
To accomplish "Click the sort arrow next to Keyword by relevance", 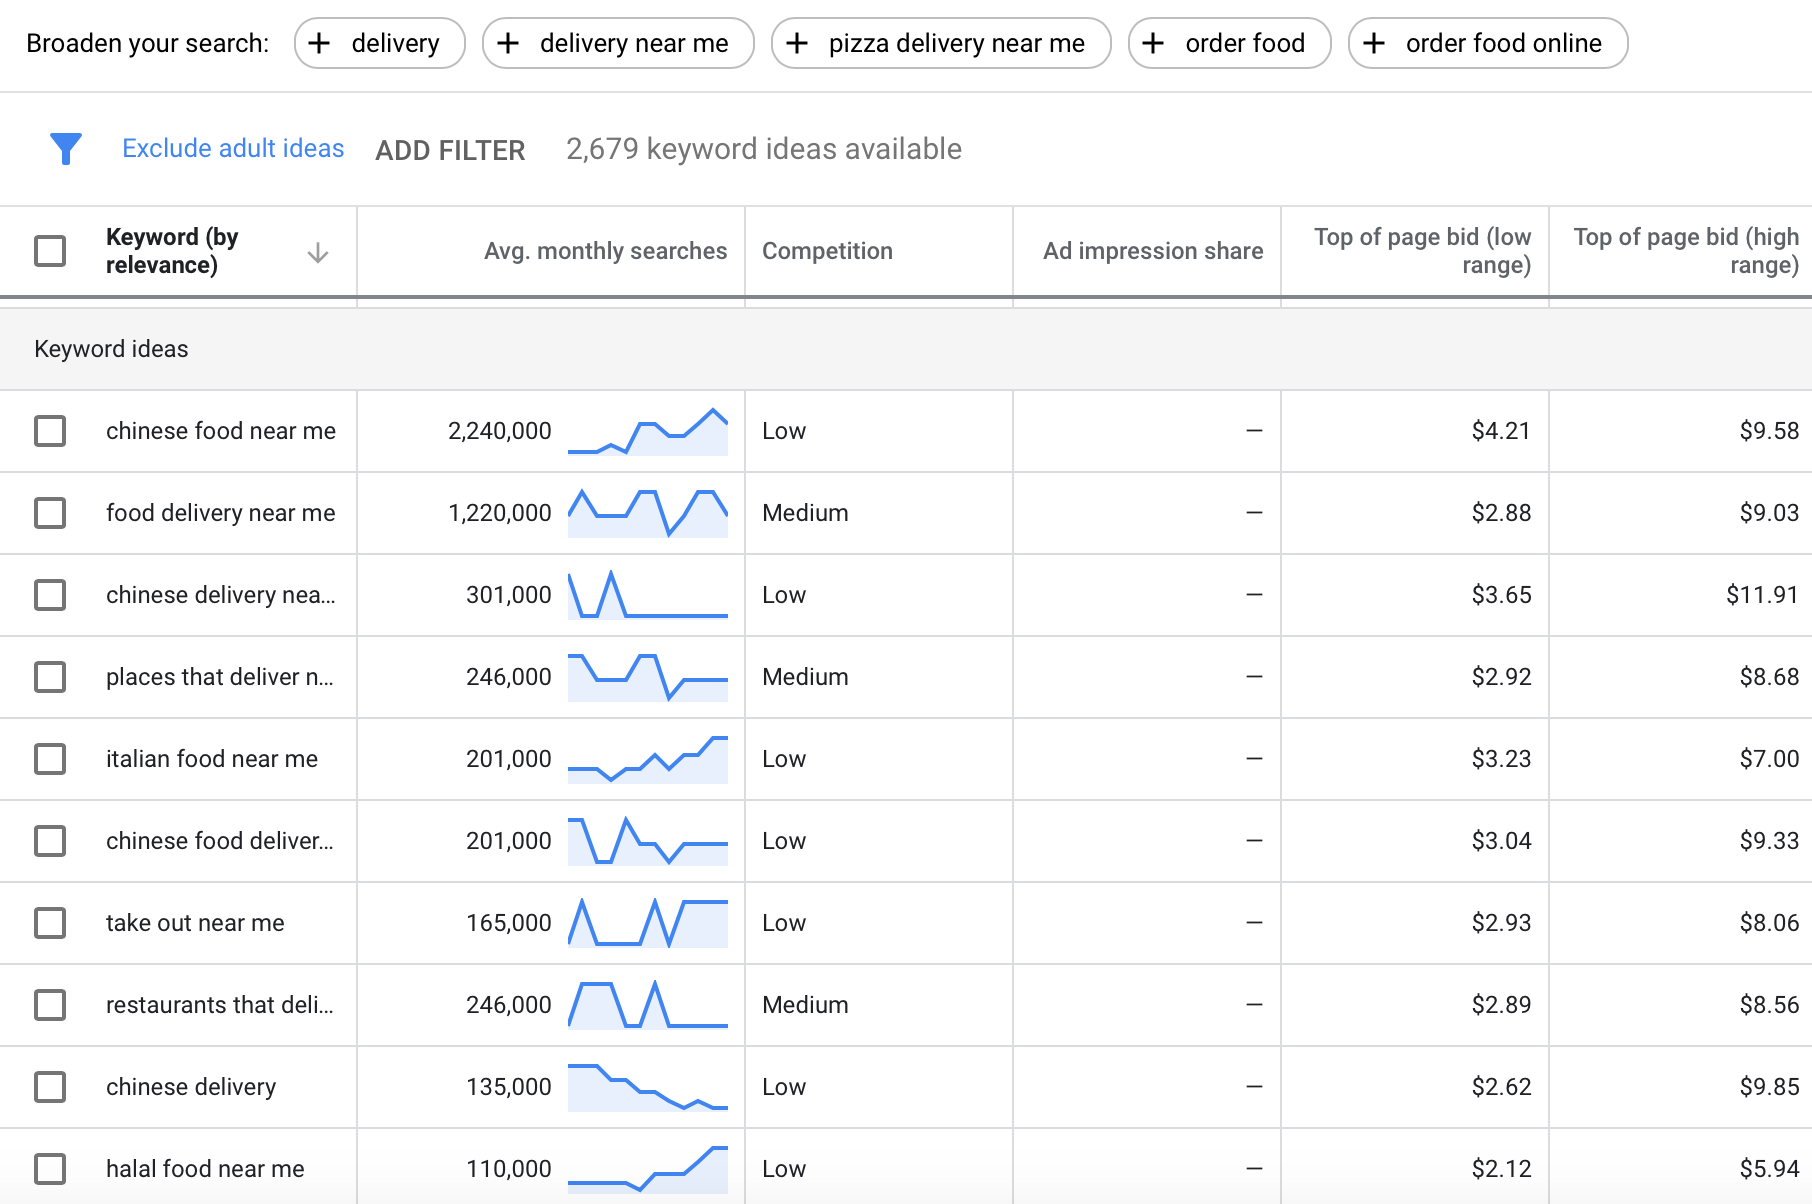I will coord(318,255).
